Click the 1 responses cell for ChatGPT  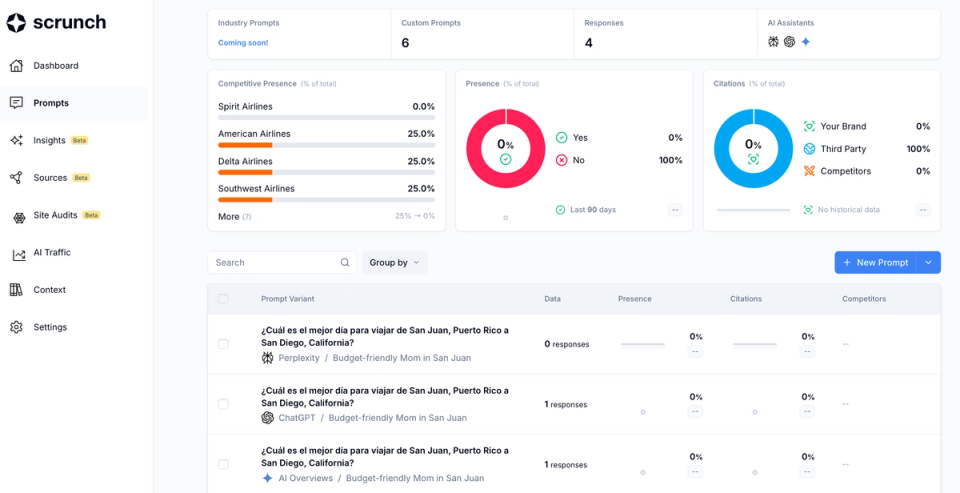tap(566, 404)
